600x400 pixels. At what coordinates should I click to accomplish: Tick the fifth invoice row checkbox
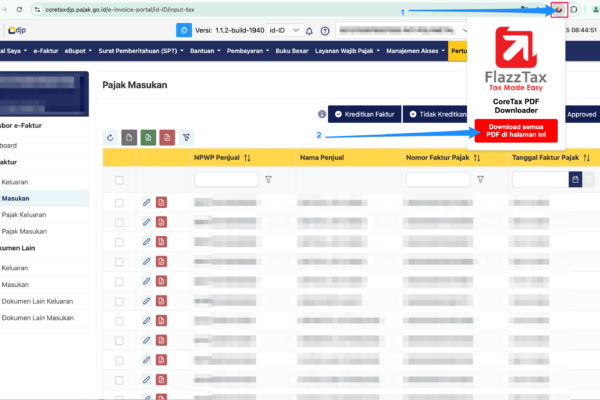point(119,282)
